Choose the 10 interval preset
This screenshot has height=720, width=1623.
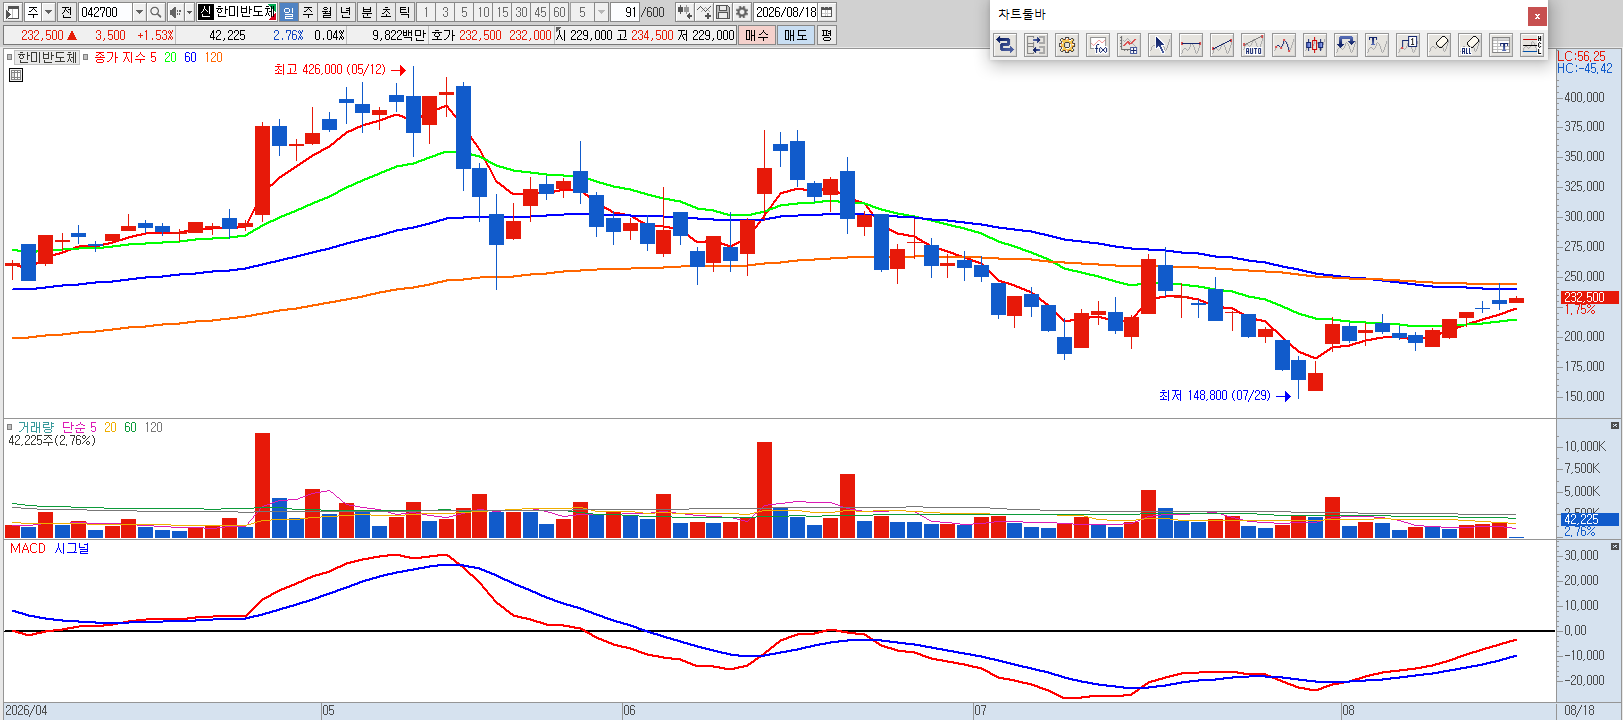pos(483,12)
